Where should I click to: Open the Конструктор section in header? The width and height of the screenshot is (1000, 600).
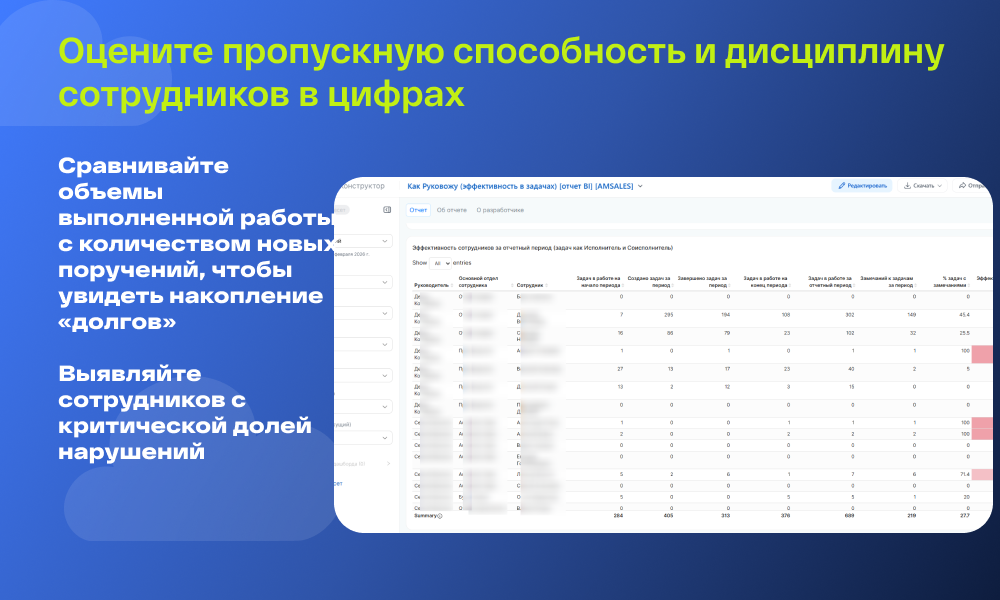click(363, 186)
